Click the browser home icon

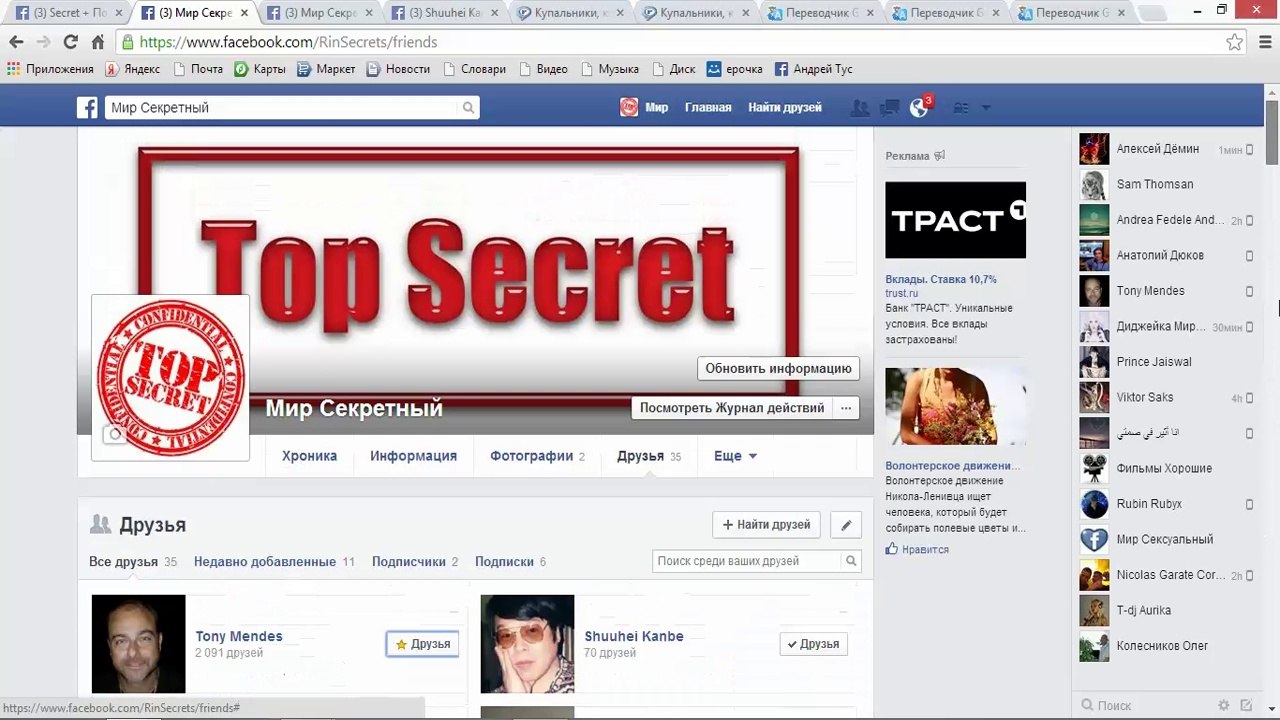[x=97, y=42]
